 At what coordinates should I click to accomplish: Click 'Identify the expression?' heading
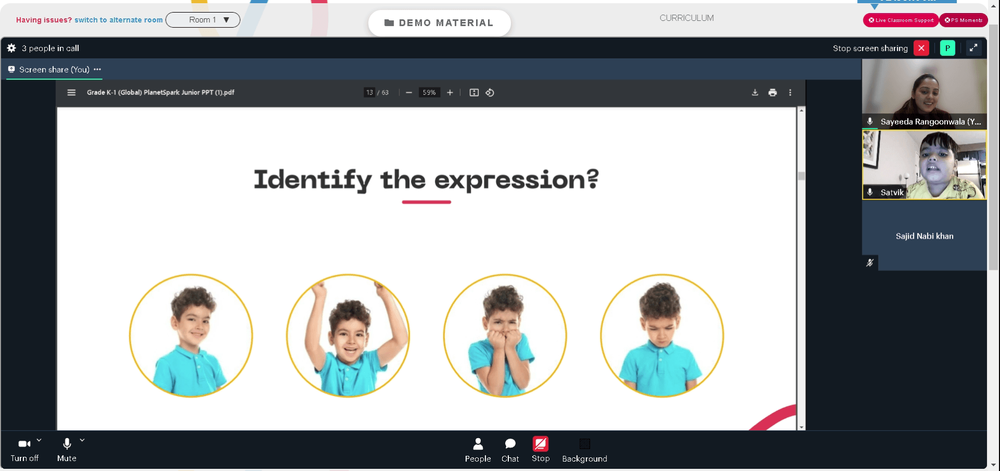click(x=426, y=180)
